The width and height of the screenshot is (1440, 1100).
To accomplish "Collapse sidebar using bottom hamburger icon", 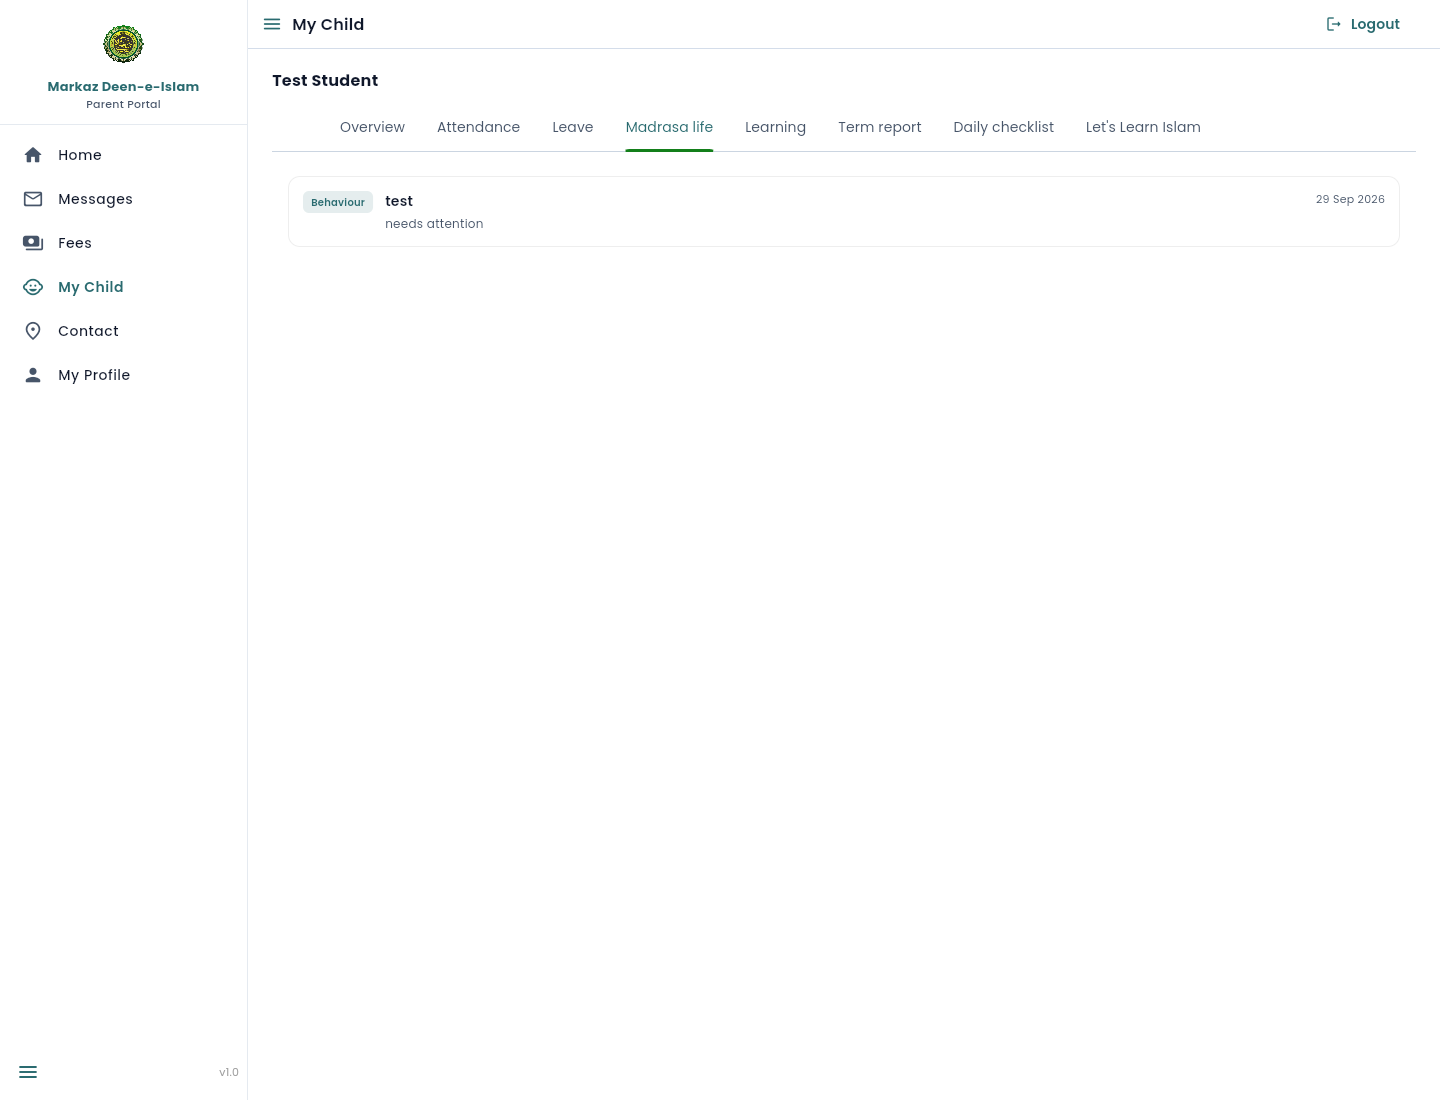I will (28, 1072).
